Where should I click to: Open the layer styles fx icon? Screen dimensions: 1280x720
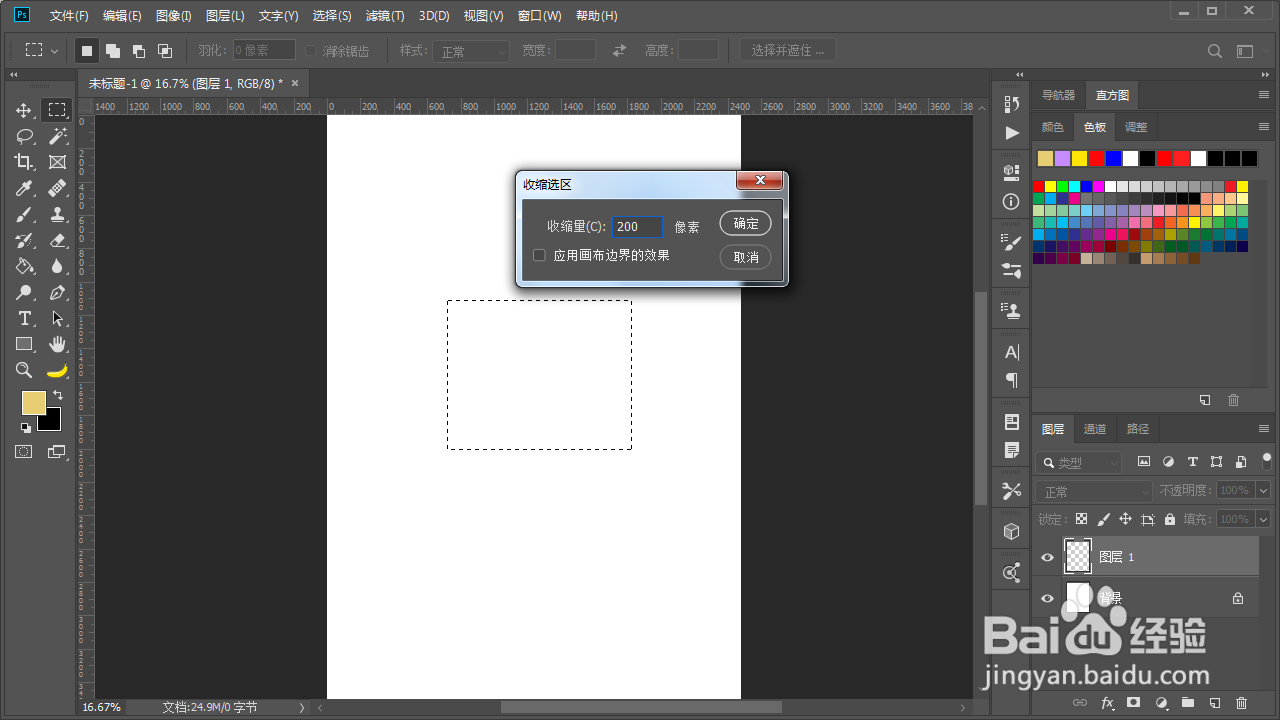click(x=1107, y=703)
